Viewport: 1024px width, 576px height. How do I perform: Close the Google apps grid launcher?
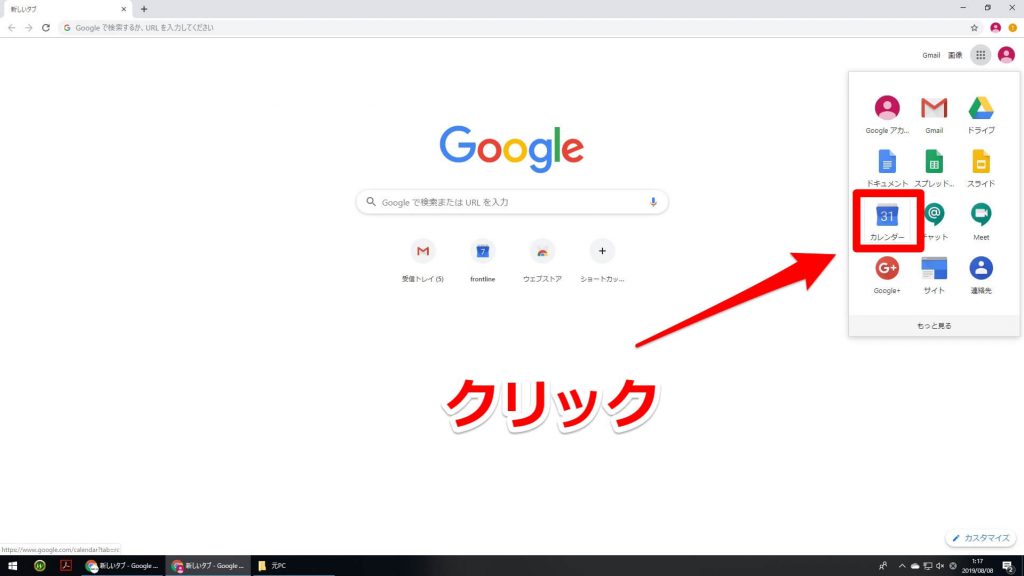click(x=980, y=55)
